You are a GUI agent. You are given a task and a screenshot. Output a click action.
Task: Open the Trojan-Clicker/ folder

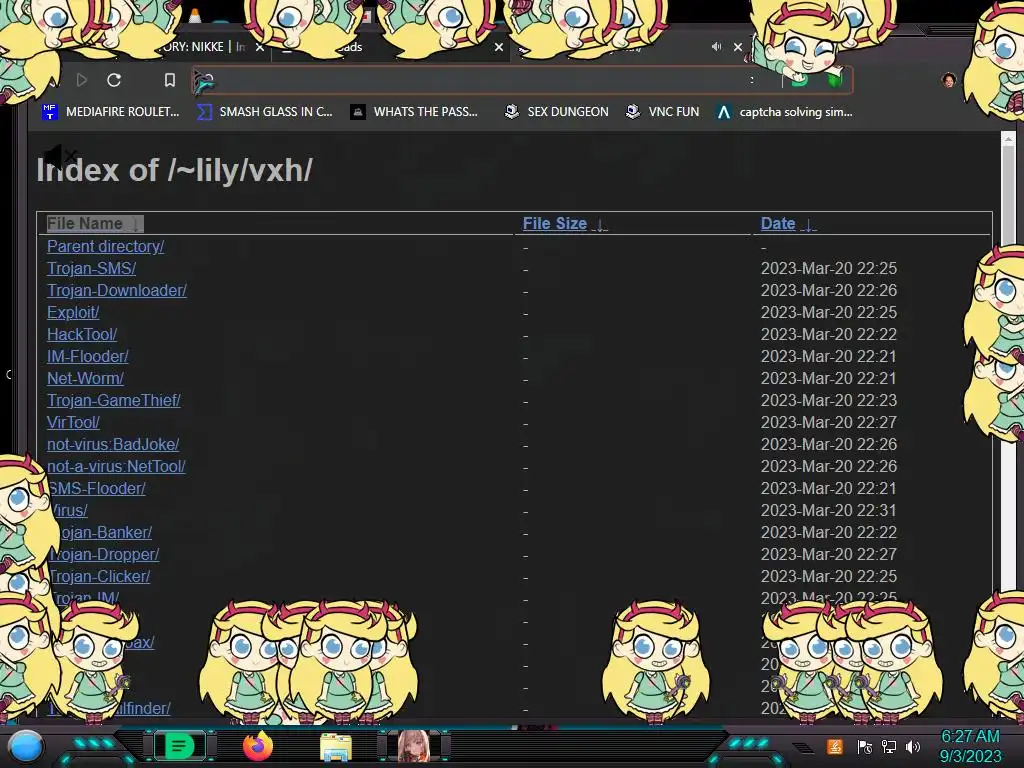100,577
